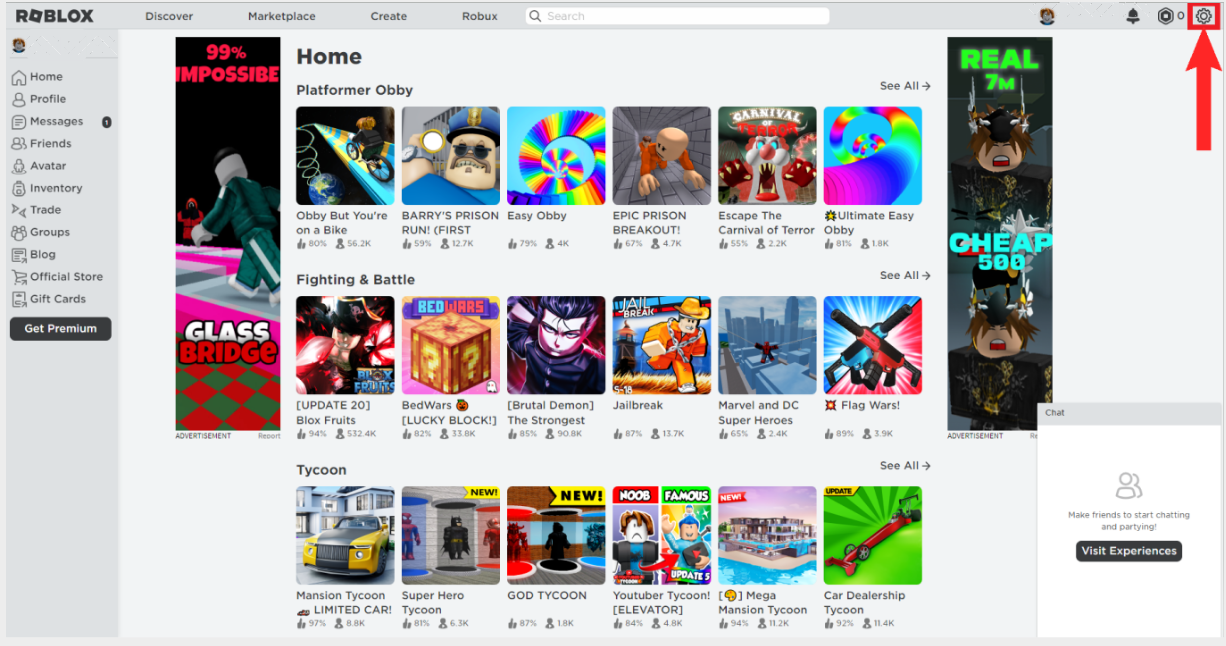
Task: Click the Visit Experiences button
Action: [x=1129, y=551]
